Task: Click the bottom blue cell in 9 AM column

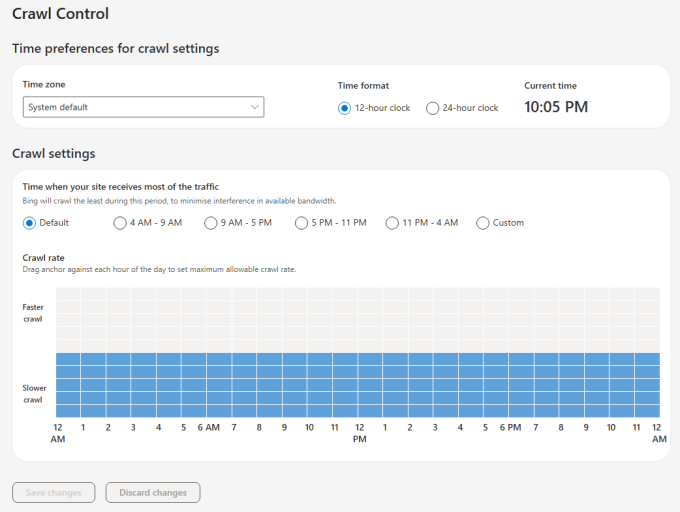Action: [294, 411]
